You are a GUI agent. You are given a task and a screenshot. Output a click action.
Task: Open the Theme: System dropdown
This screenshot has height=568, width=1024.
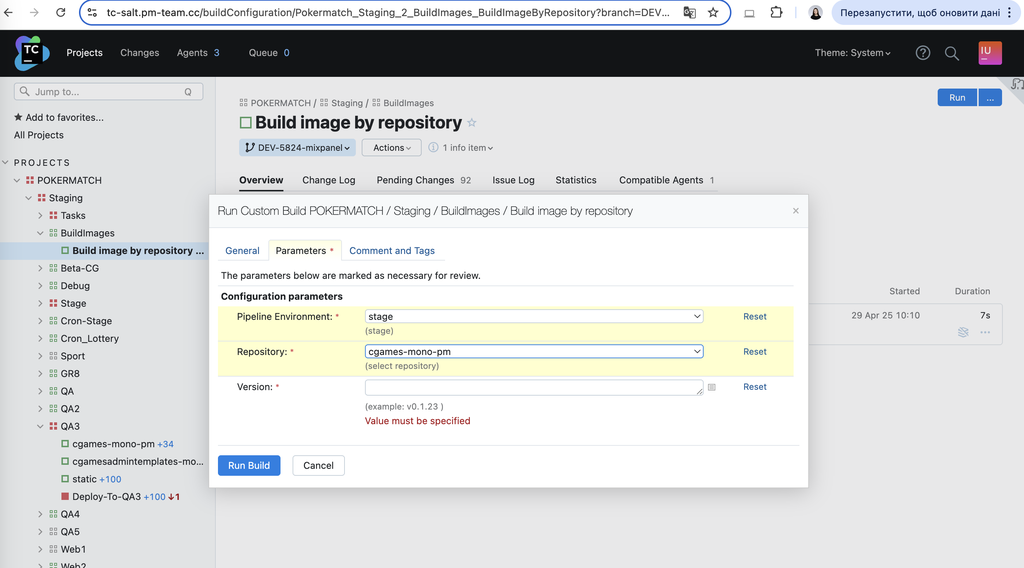tap(852, 53)
